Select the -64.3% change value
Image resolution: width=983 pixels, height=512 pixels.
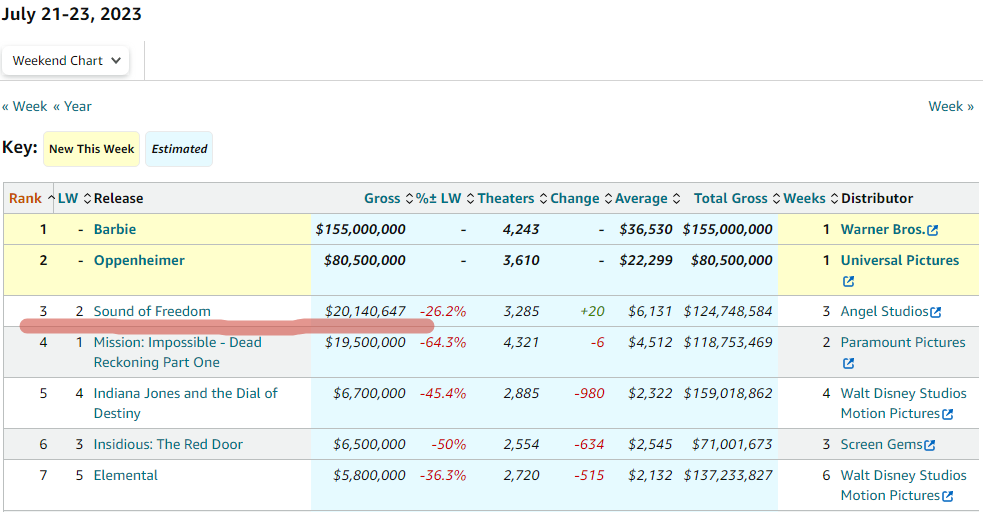[x=443, y=343]
